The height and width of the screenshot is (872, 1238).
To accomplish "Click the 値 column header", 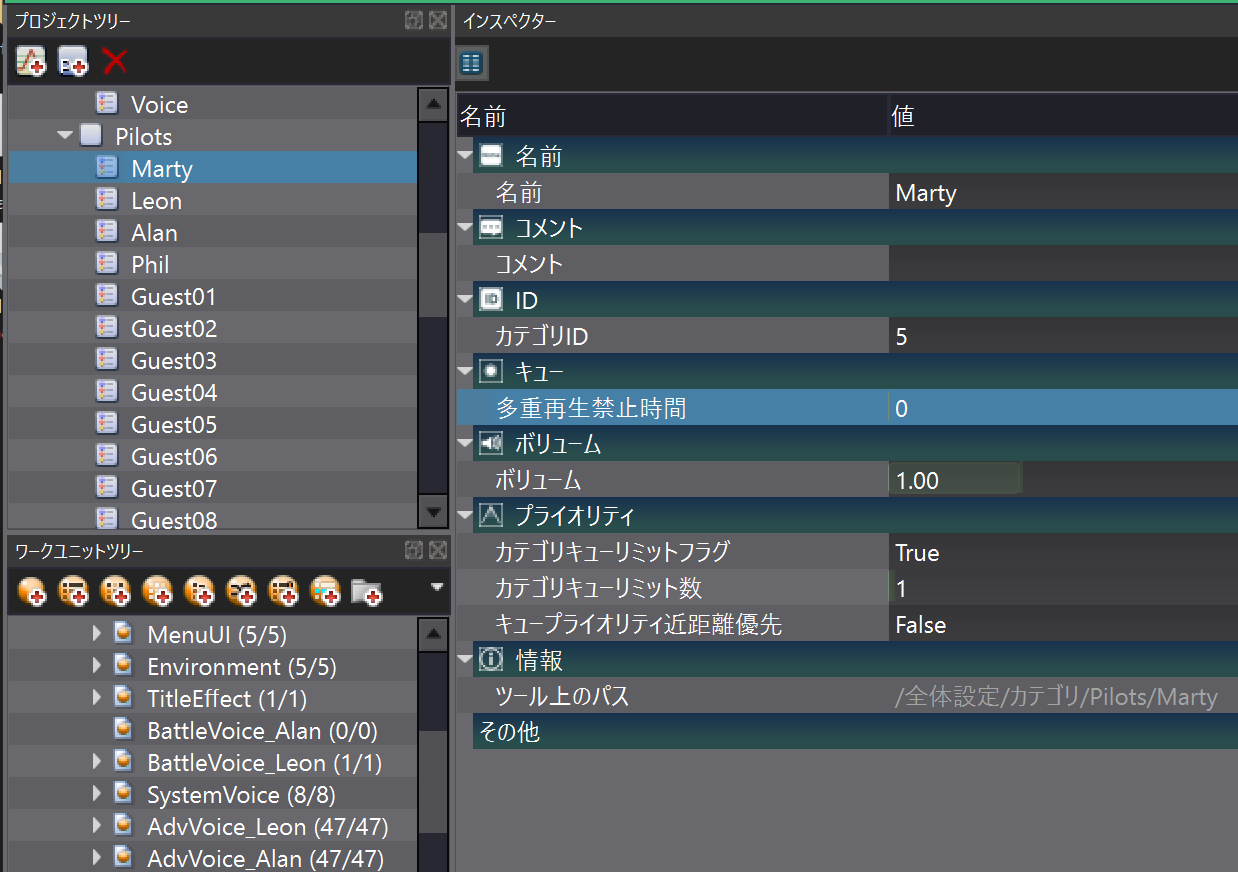I will [1063, 116].
